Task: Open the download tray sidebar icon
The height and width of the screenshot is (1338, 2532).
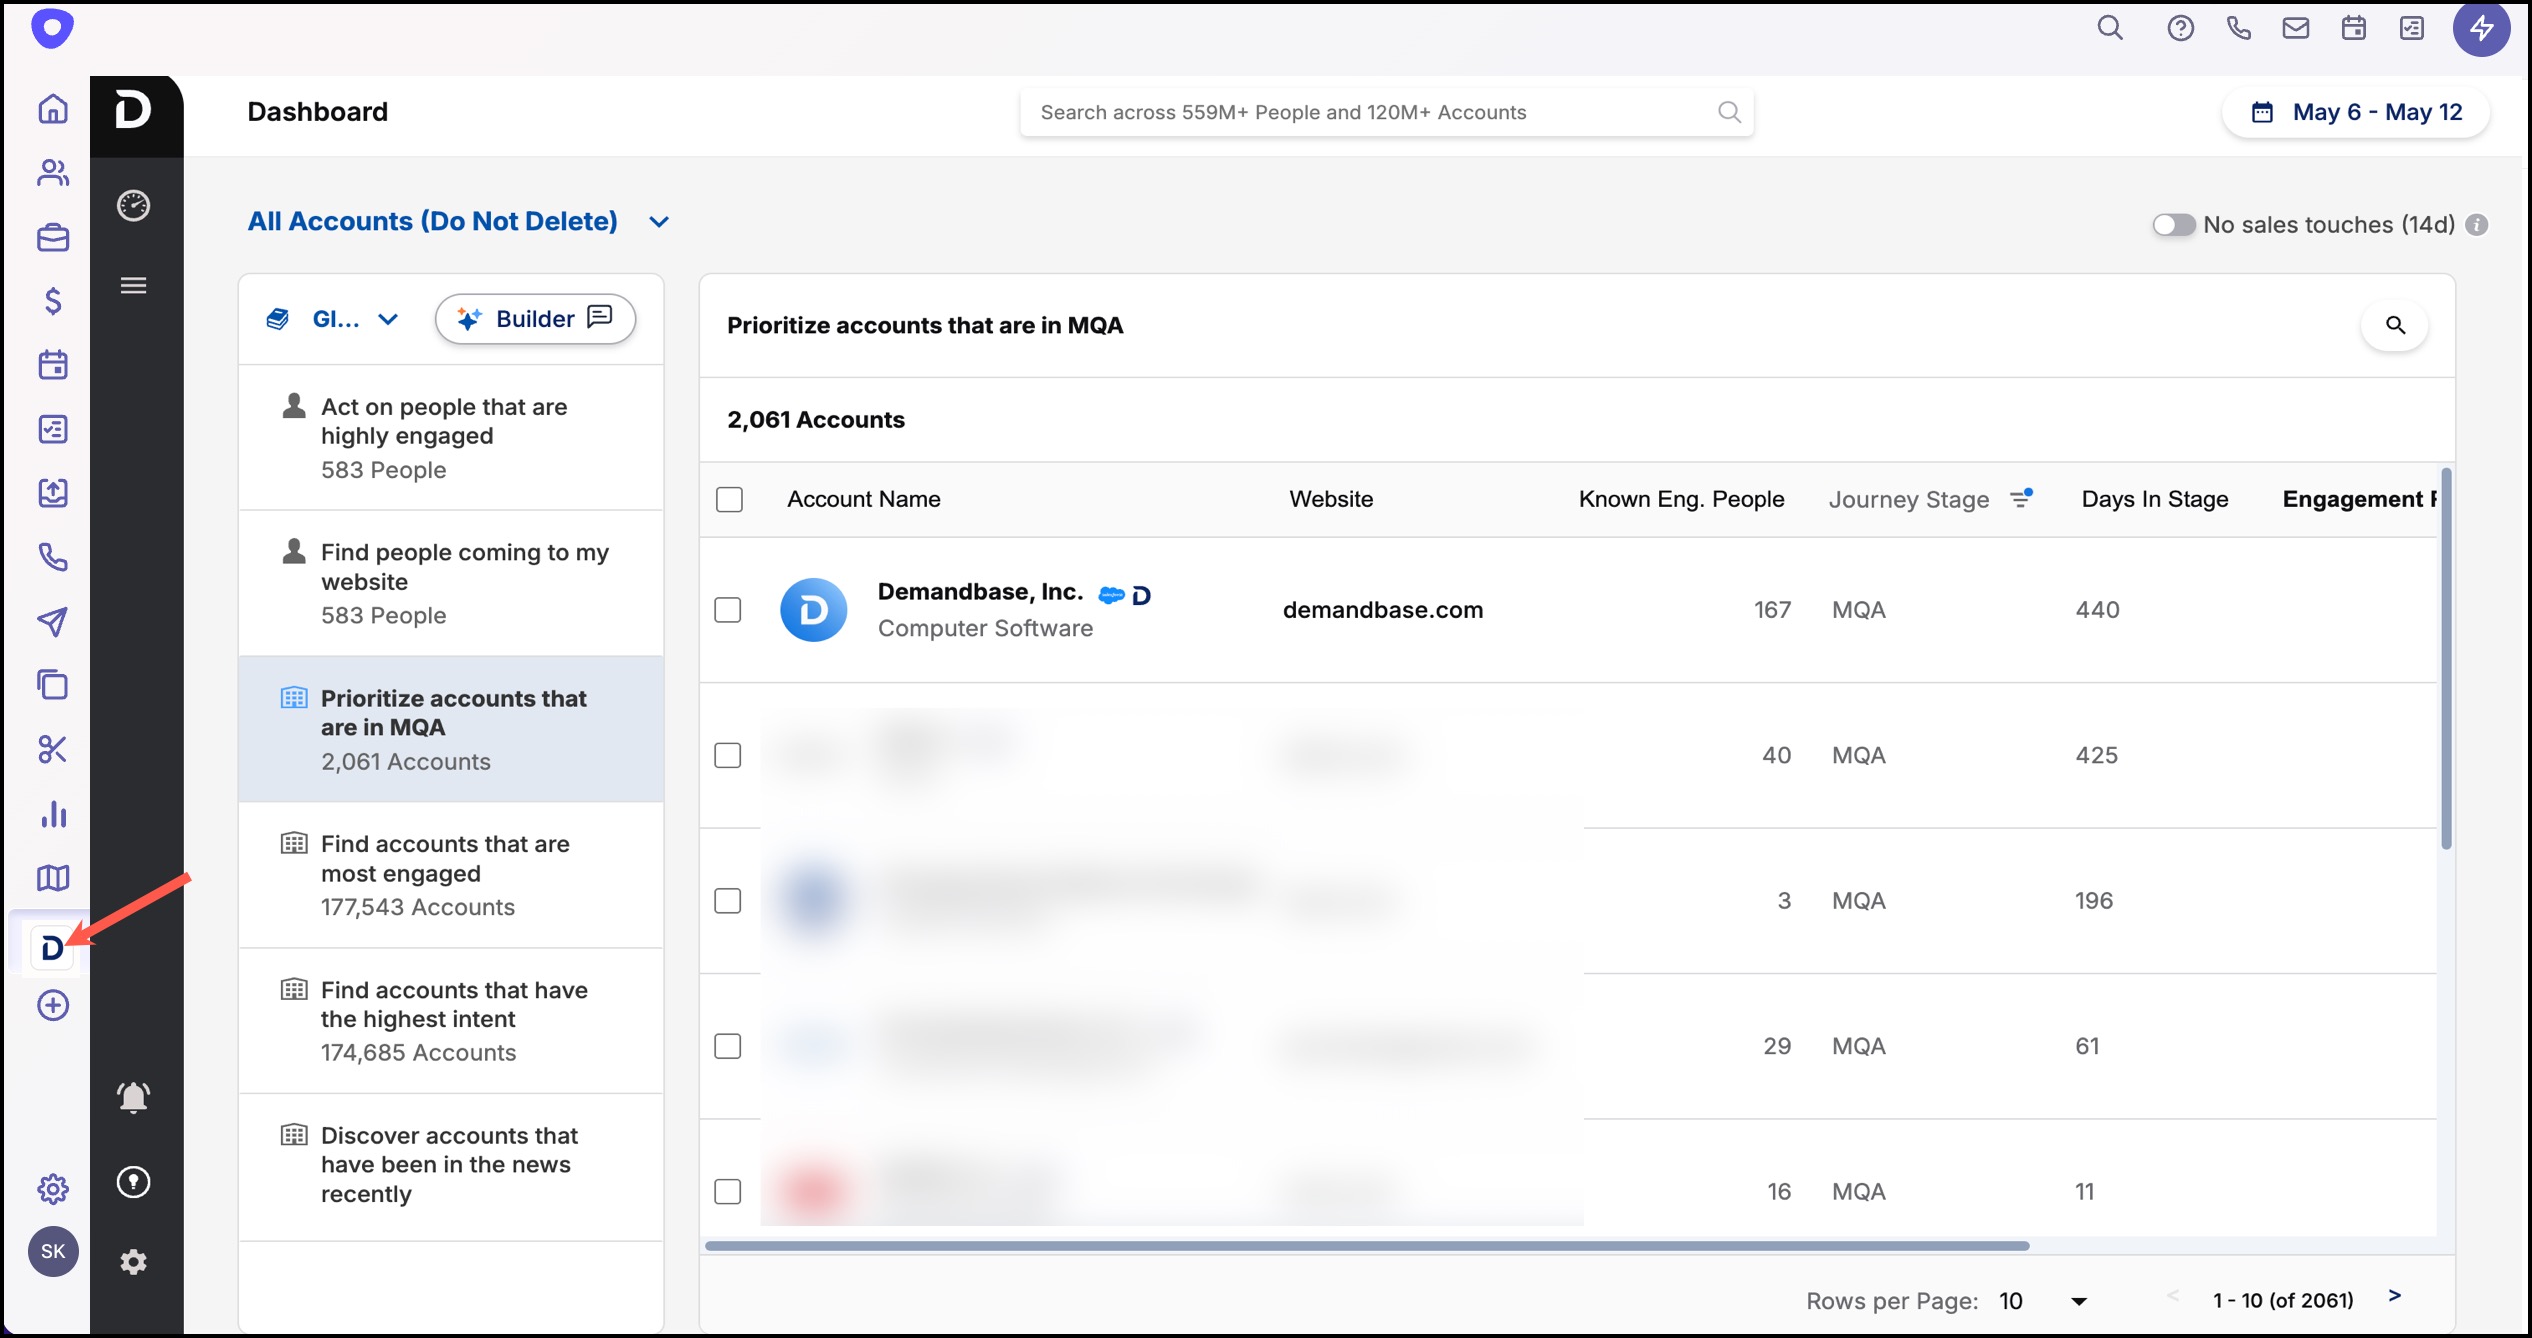Action: [x=53, y=493]
